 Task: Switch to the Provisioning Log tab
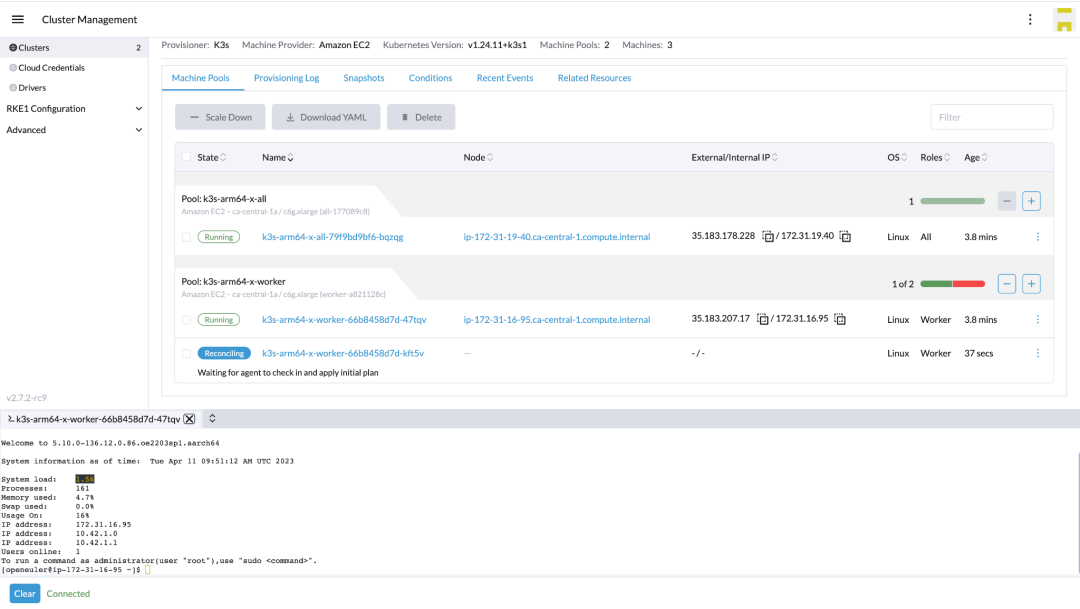click(x=286, y=78)
